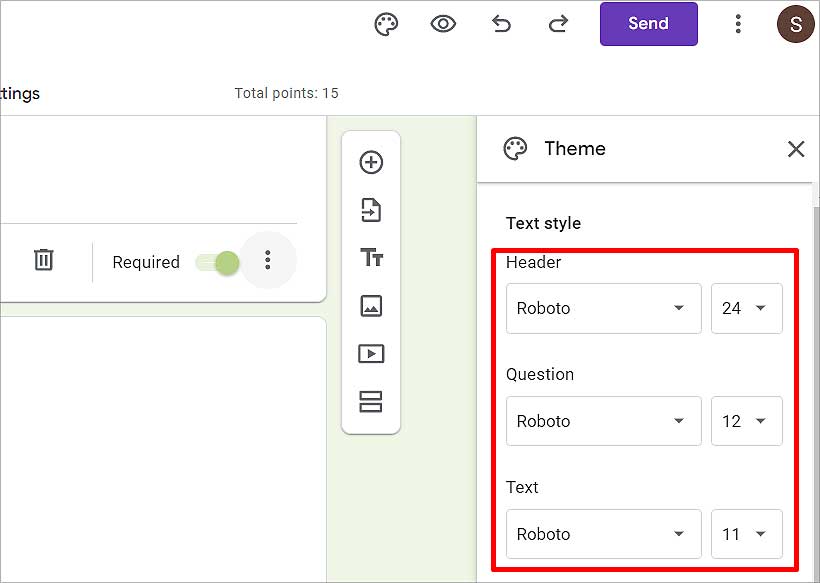Preview the form with the eye icon
Viewport: 820px width, 583px height.
[443, 24]
